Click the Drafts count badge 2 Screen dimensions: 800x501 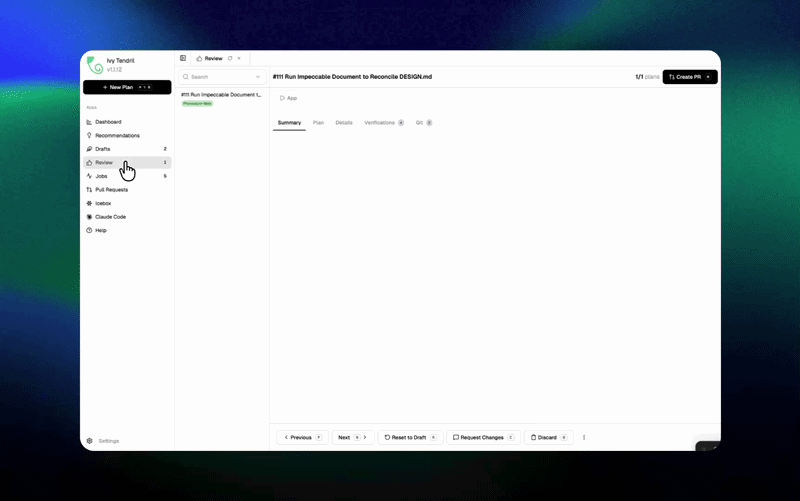(x=165, y=149)
